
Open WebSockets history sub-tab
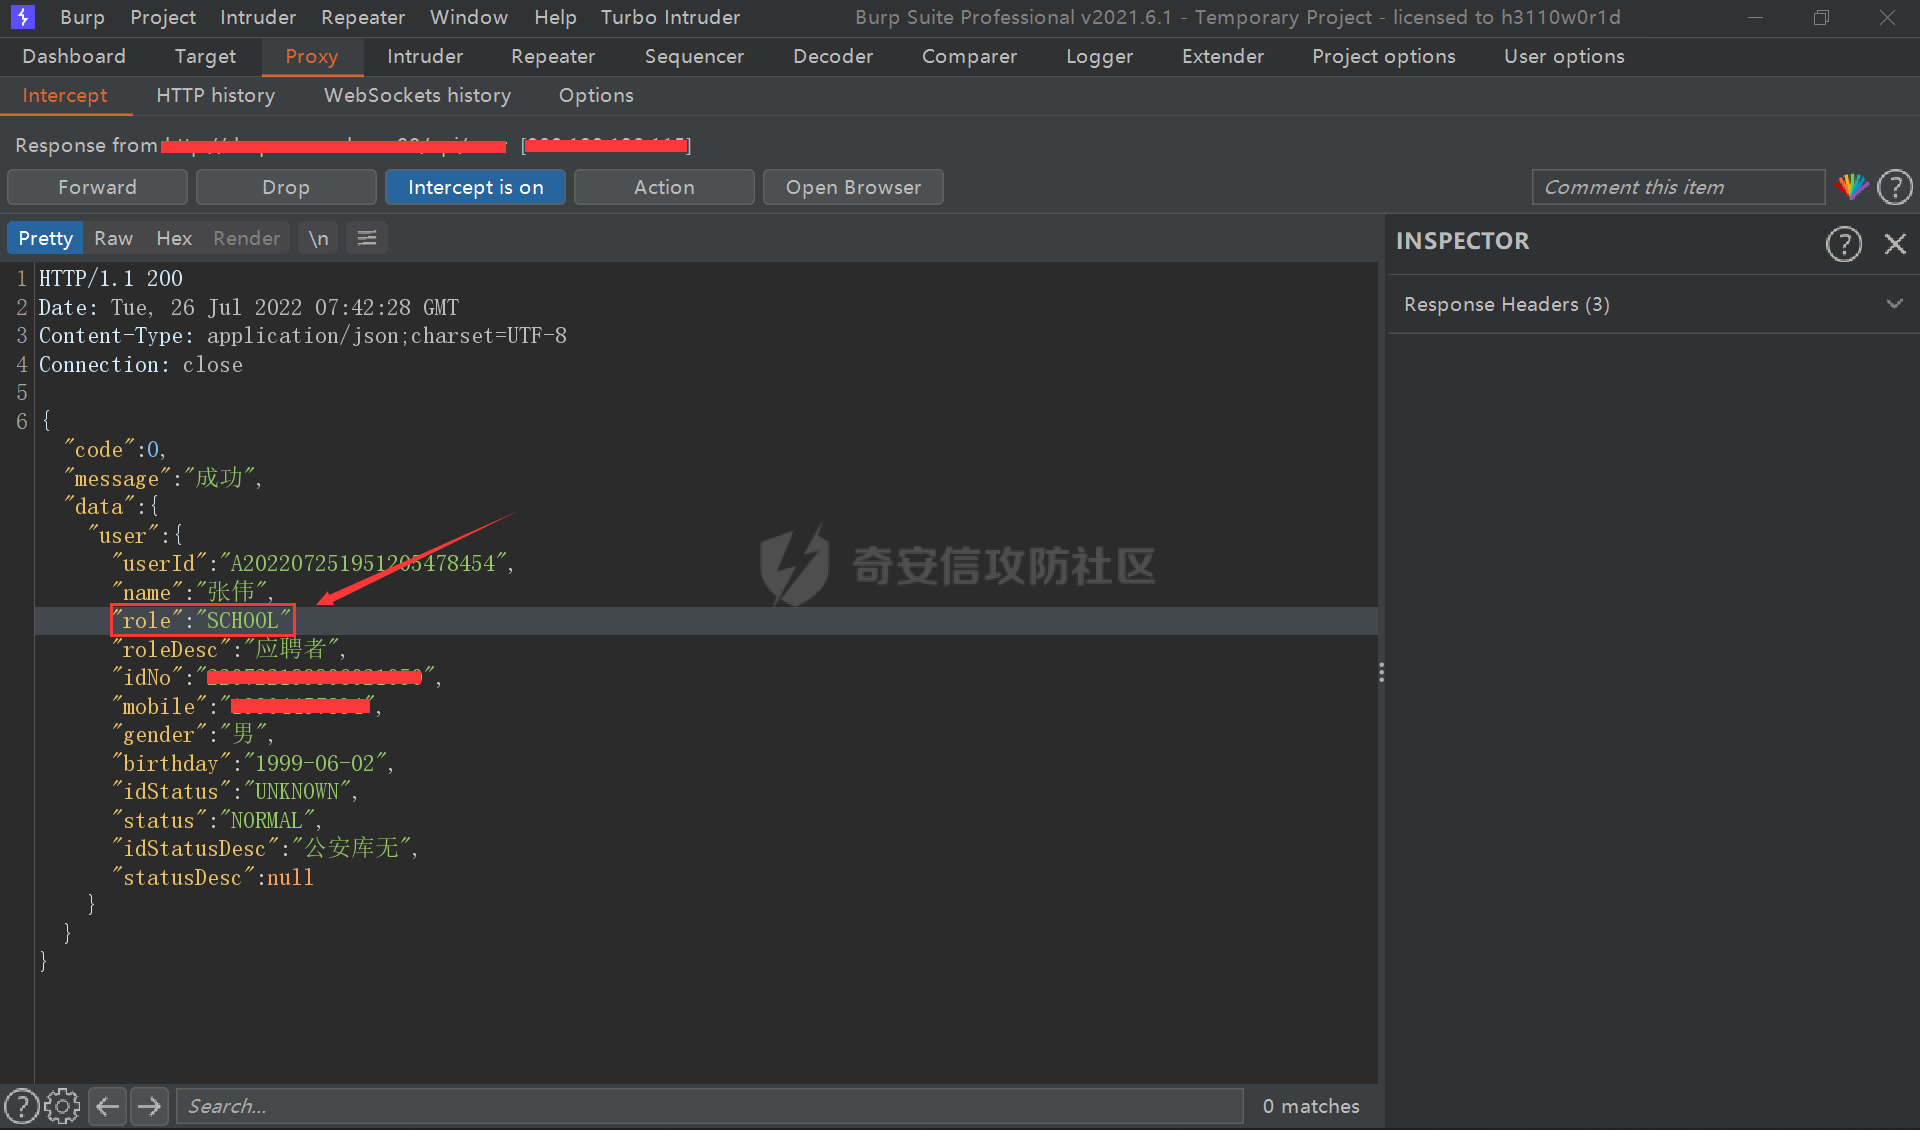pos(417,95)
